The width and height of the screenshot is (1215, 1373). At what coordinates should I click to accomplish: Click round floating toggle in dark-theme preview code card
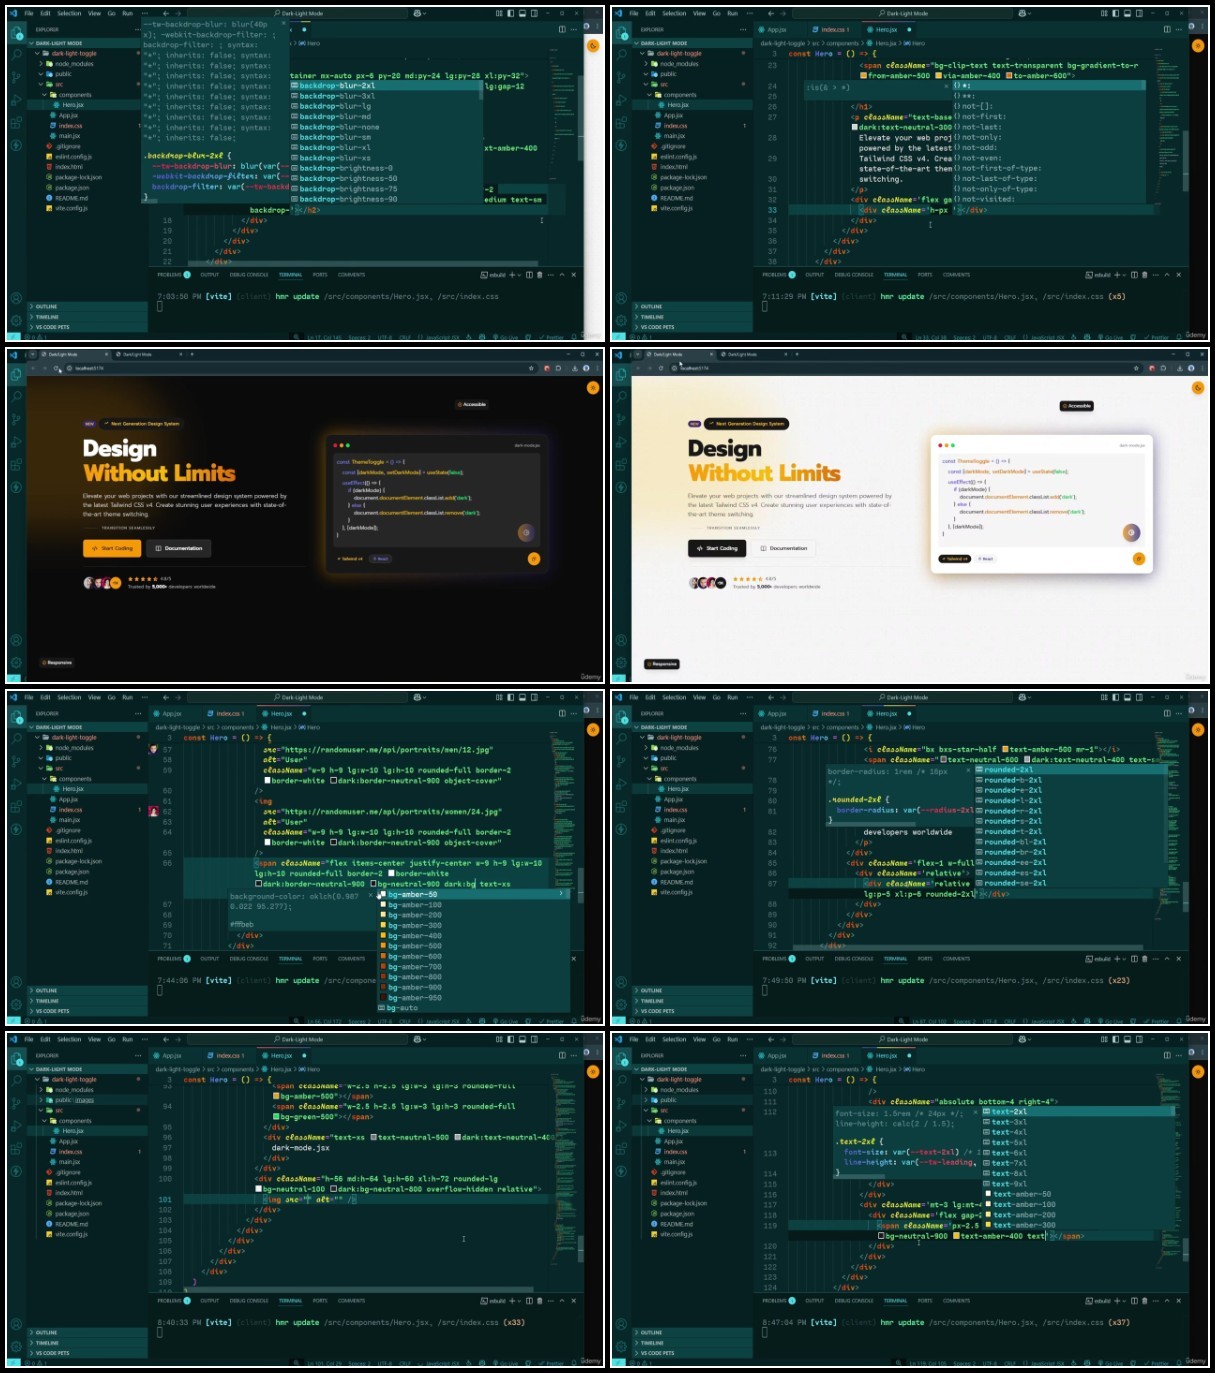click(x=525, y=532)
